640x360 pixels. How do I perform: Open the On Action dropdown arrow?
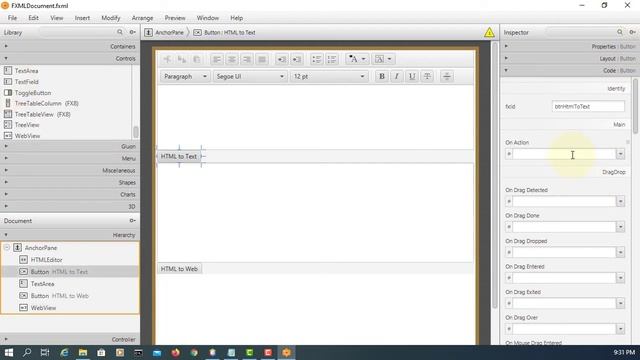620,154
